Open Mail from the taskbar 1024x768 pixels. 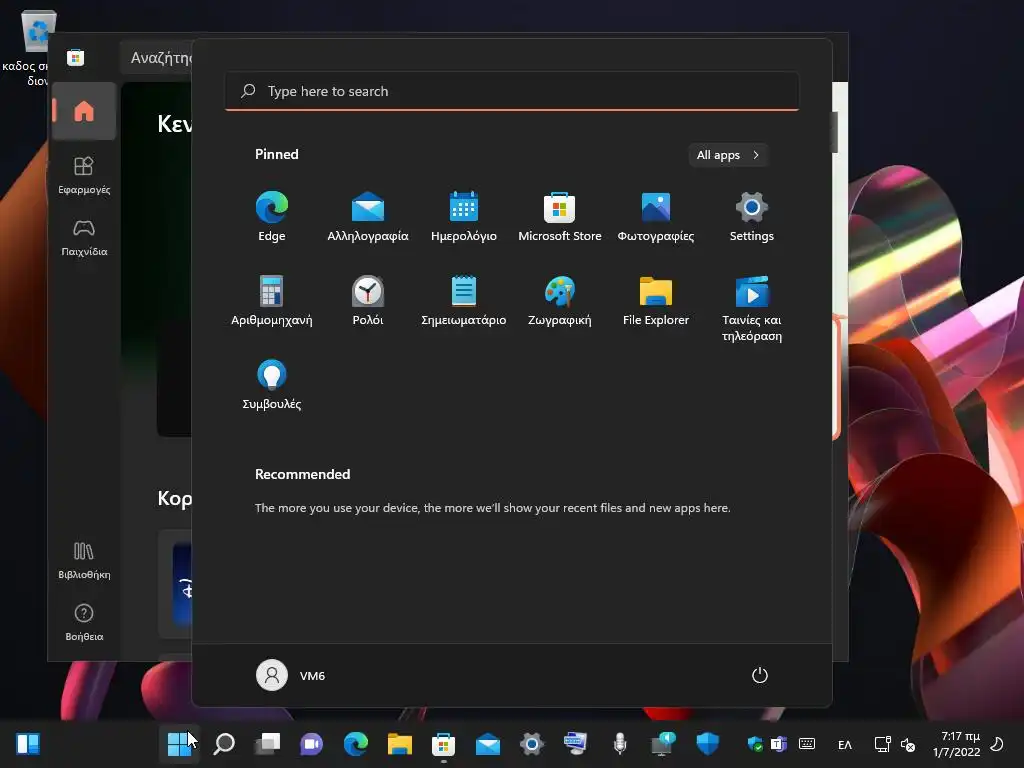pyautogui.click(x=488, y=743)
